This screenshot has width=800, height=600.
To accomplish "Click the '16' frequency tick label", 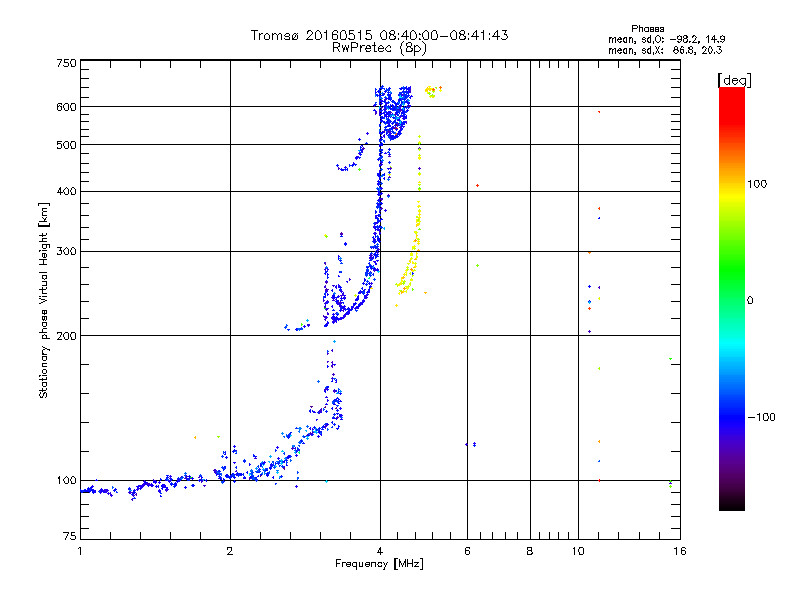I will pyautogui.click(x=680, y=551).
